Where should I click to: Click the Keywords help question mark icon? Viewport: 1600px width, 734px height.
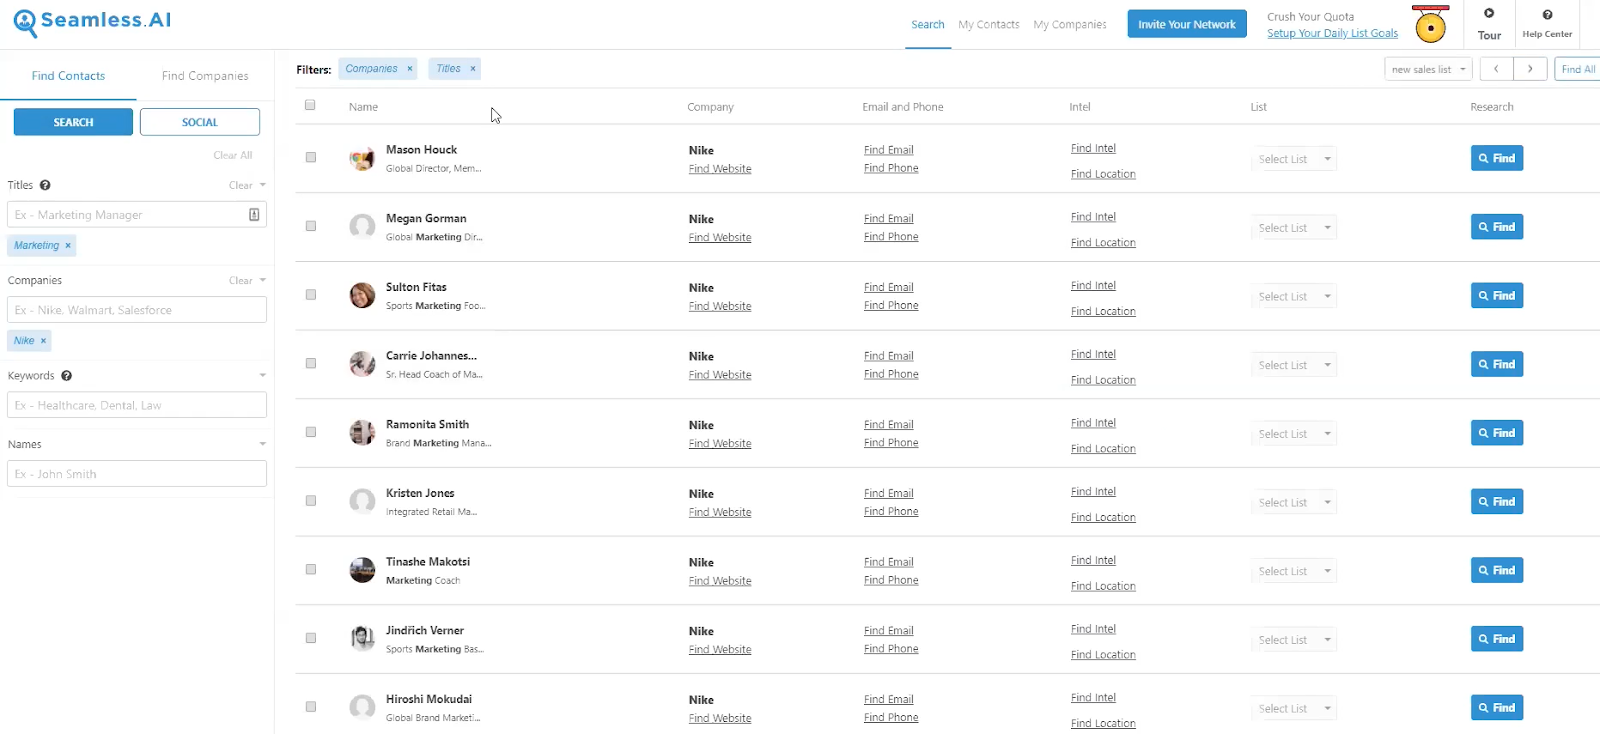tap(67, 376)
